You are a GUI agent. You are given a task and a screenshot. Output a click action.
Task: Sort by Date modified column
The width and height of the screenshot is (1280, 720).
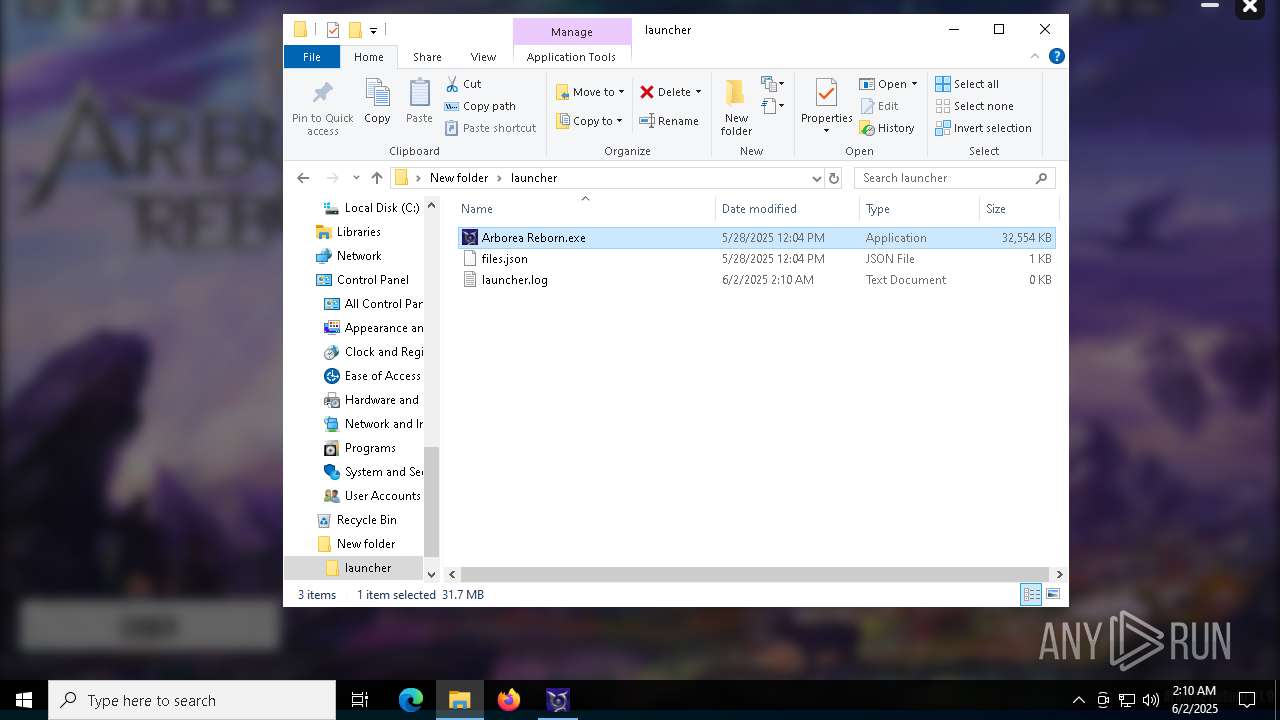(787, 209)
